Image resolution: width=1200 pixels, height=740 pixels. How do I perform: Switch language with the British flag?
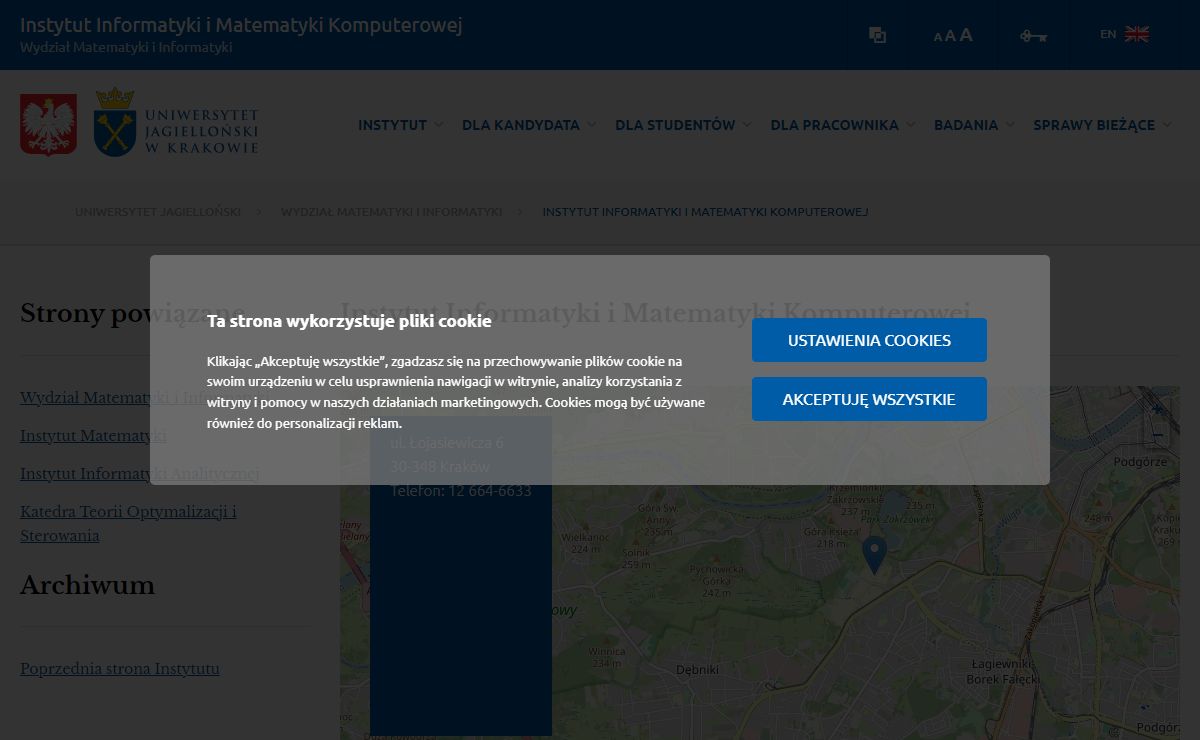[1137, 34]
